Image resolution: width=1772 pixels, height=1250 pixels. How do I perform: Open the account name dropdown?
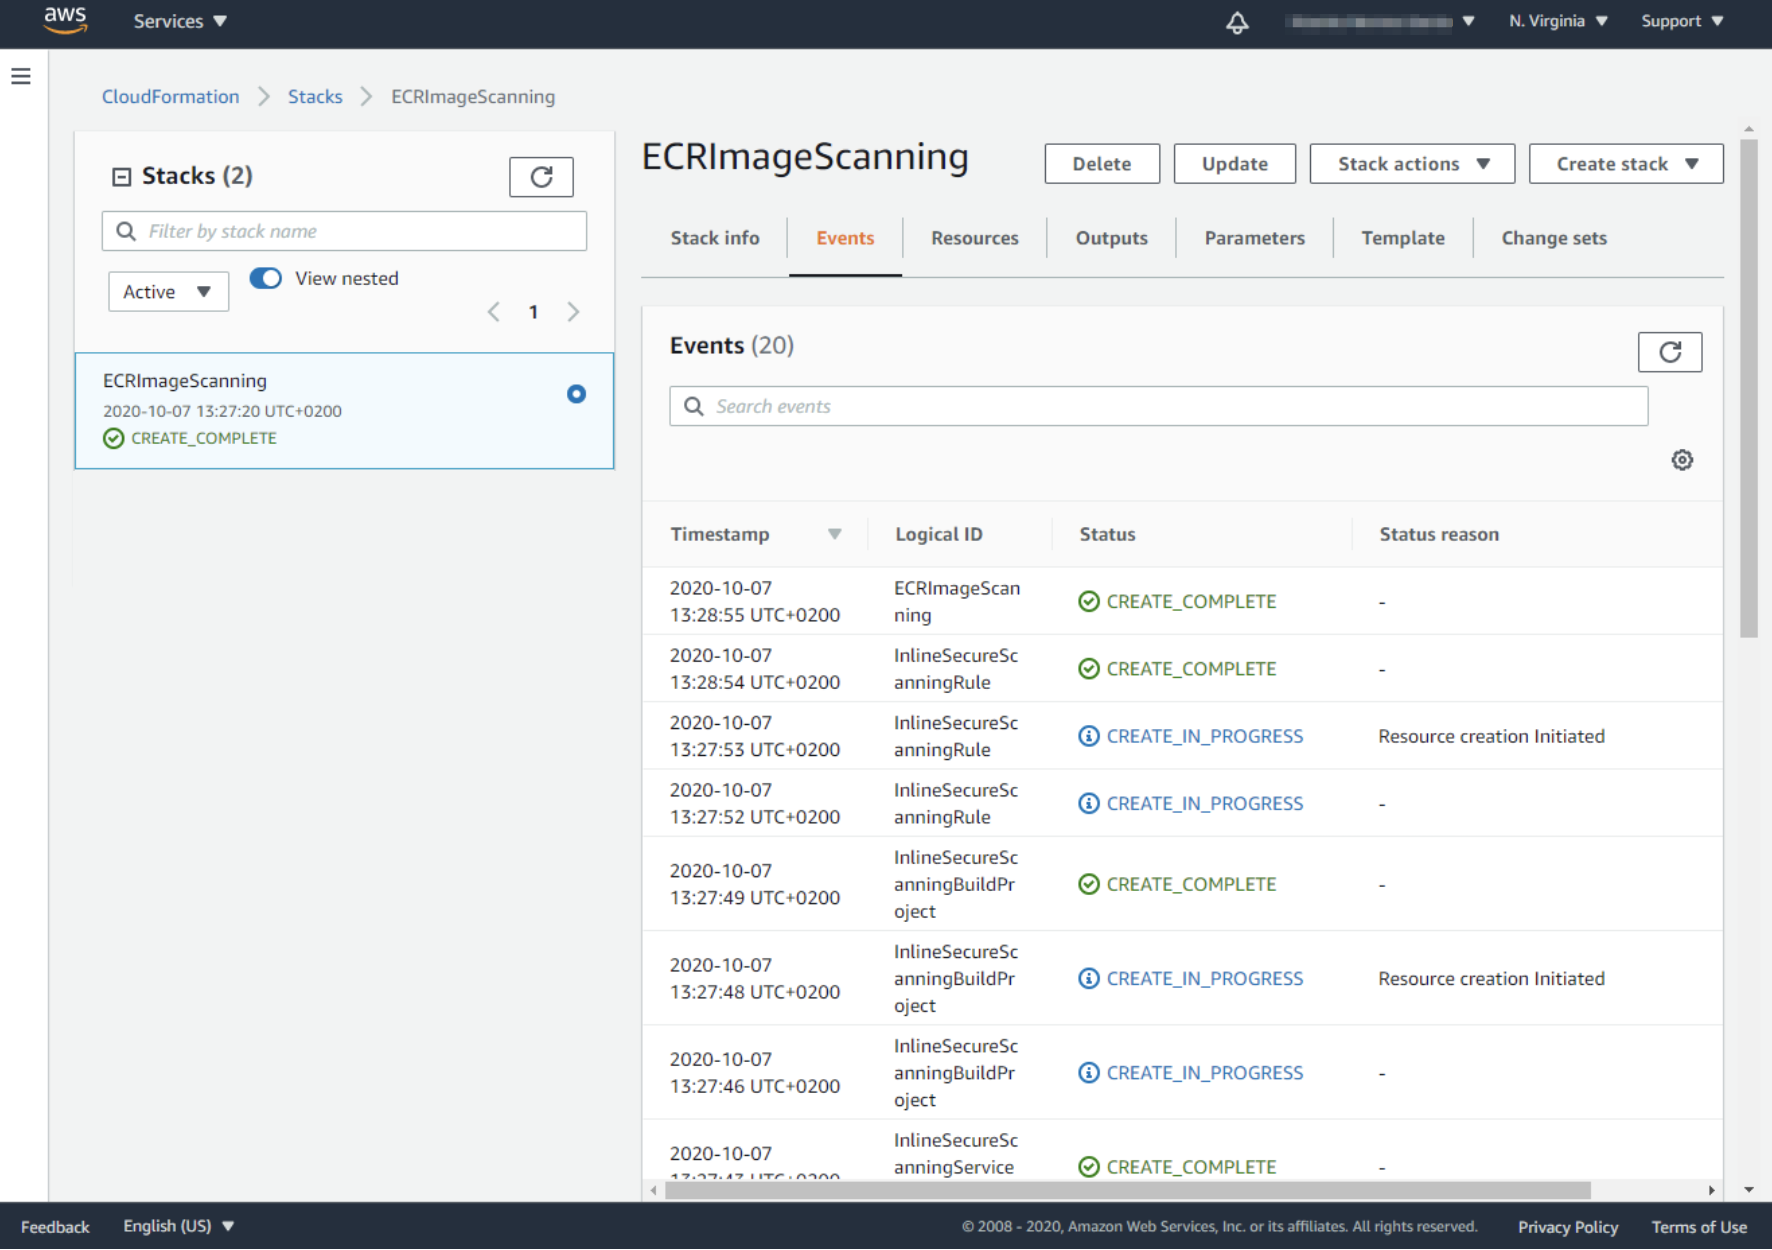pyautogui.click(x=1380, y=21)
